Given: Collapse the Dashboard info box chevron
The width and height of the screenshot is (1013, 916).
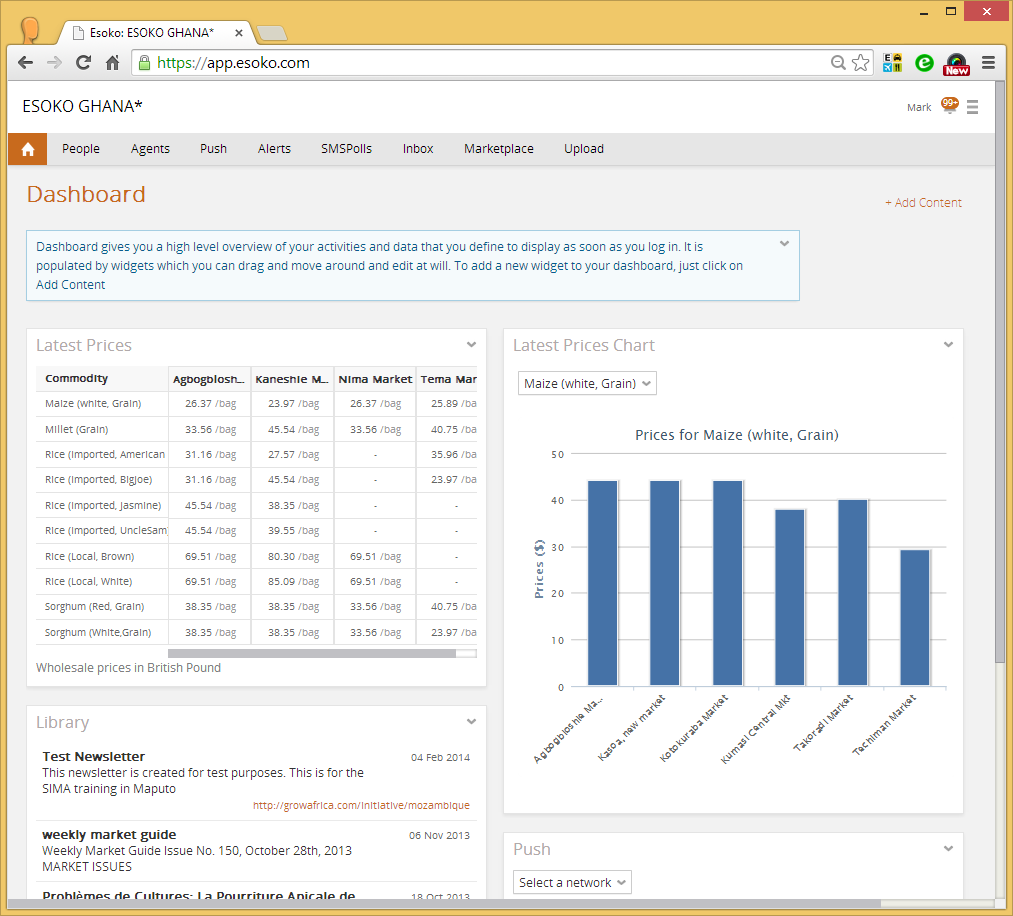Looking at the screenshot, I should 784,243.
